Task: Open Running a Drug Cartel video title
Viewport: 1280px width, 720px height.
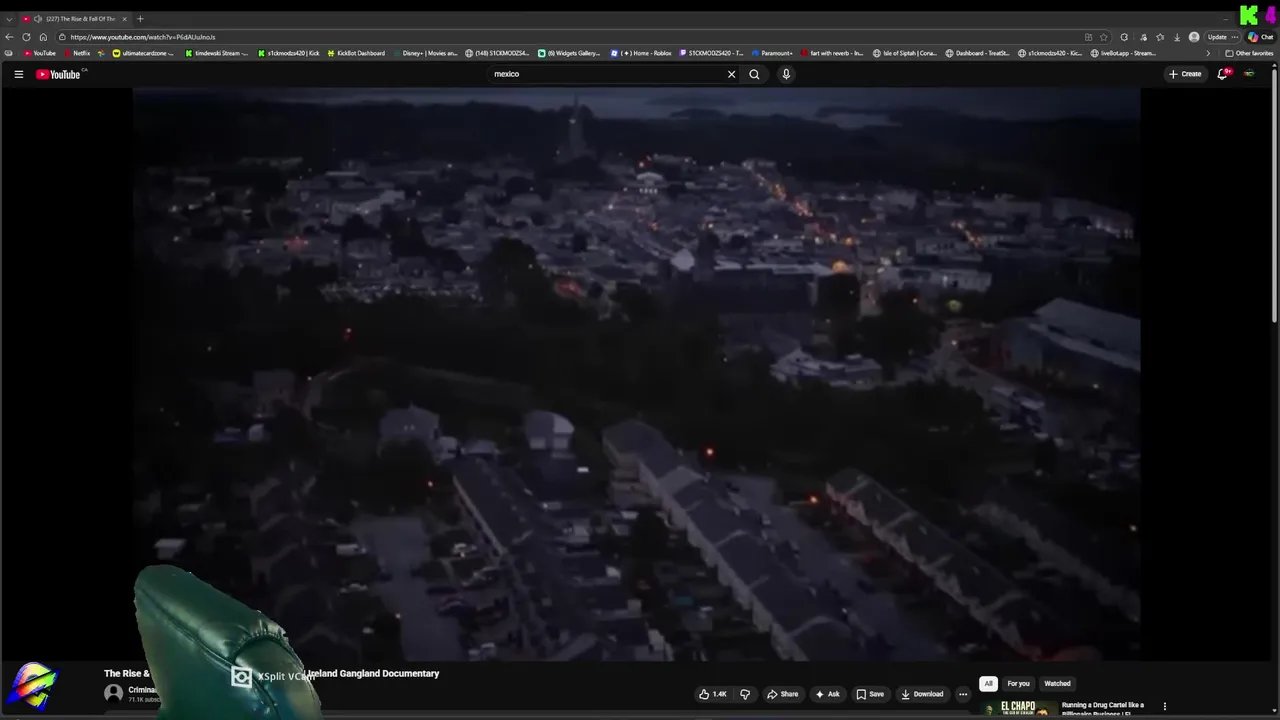Action: (x=1103, y=709)
